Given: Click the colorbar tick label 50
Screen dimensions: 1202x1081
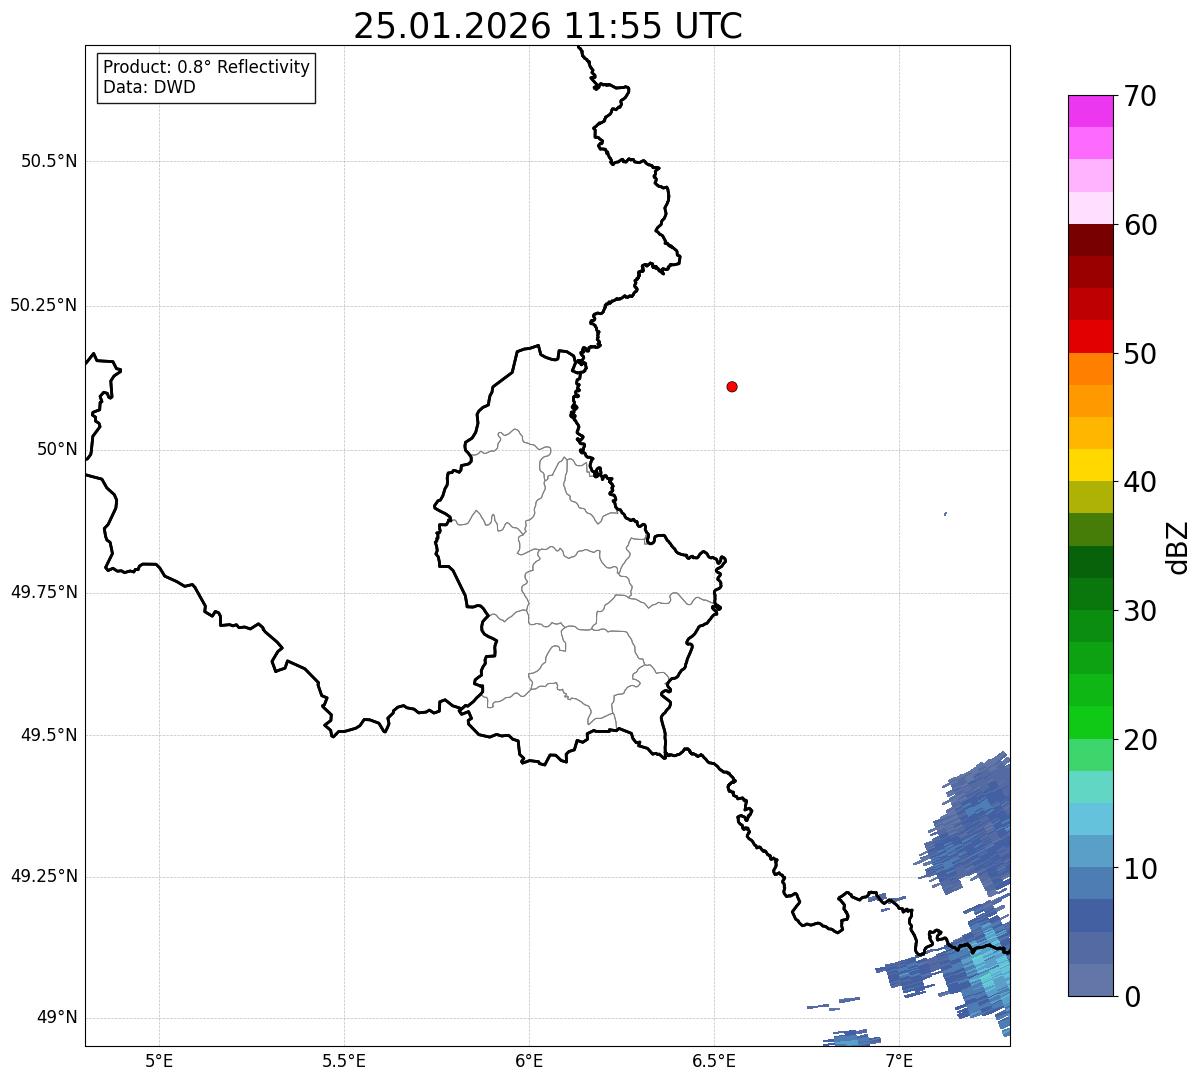Looking at the screenshot, I should (1140, 354).
